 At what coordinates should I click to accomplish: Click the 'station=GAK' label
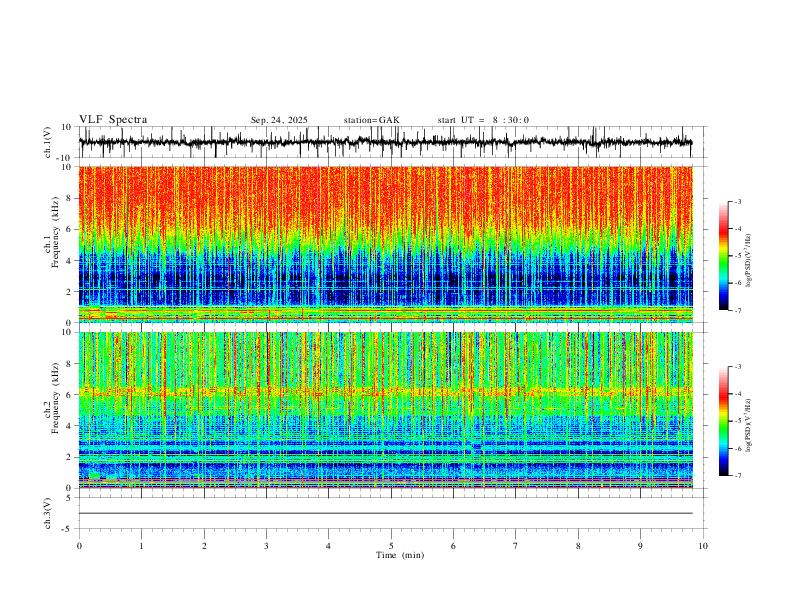coord(371,120)
